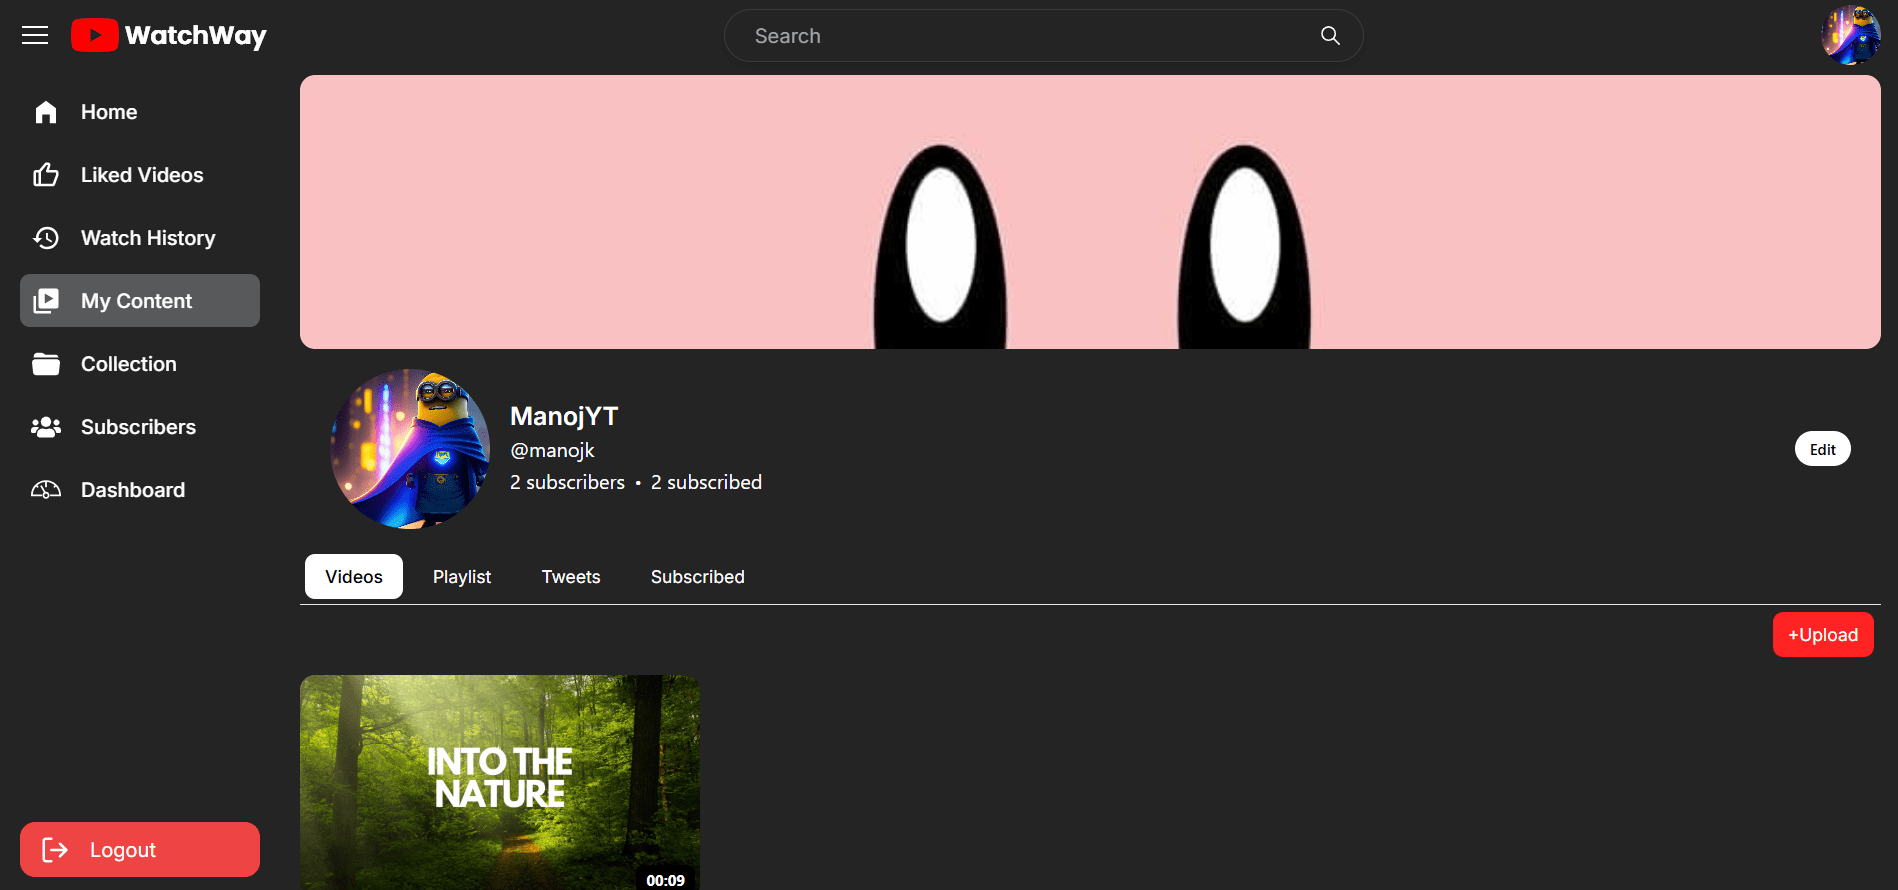Click the WatchWay play logo
The image size is (1898, 890).
coord(95,36)
